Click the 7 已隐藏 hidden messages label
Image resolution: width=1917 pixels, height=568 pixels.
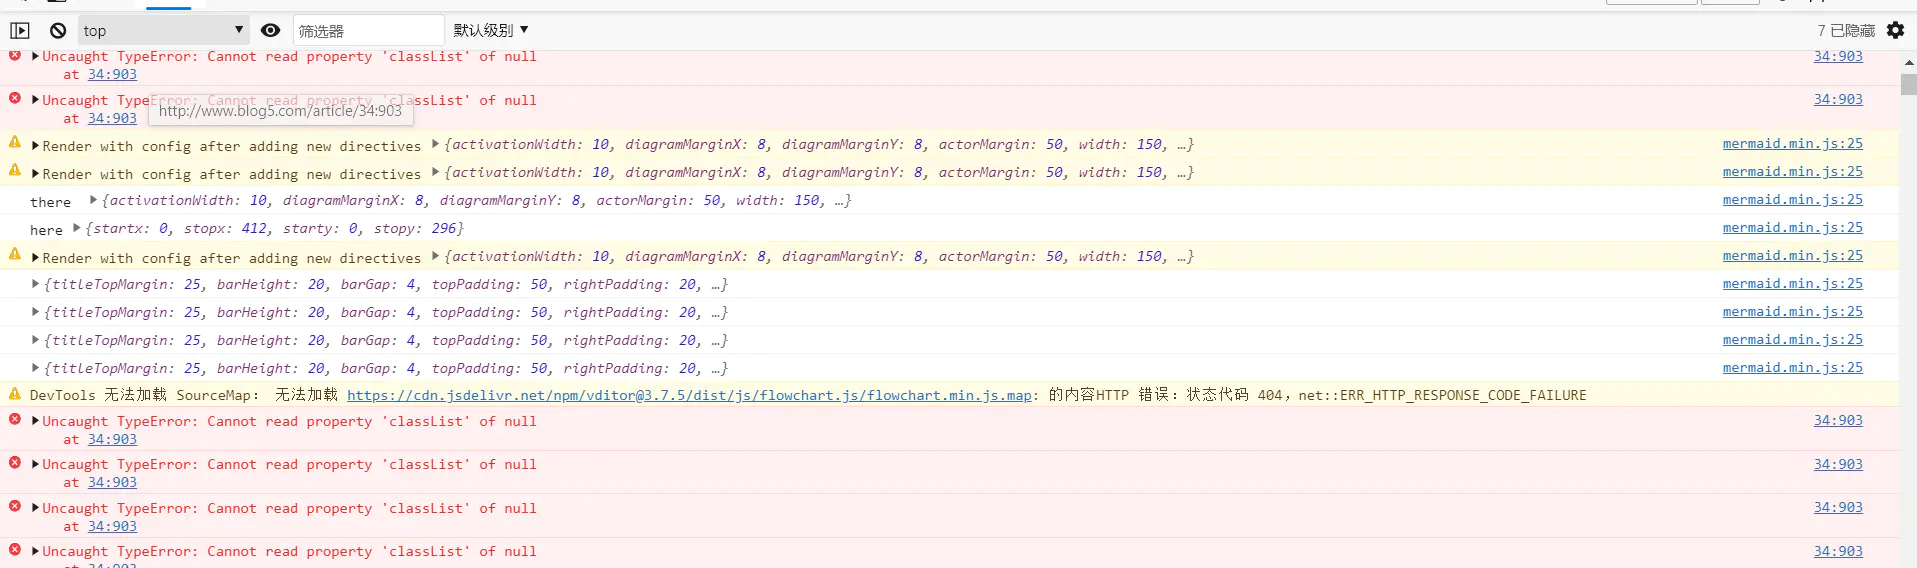click(1845, 31)
